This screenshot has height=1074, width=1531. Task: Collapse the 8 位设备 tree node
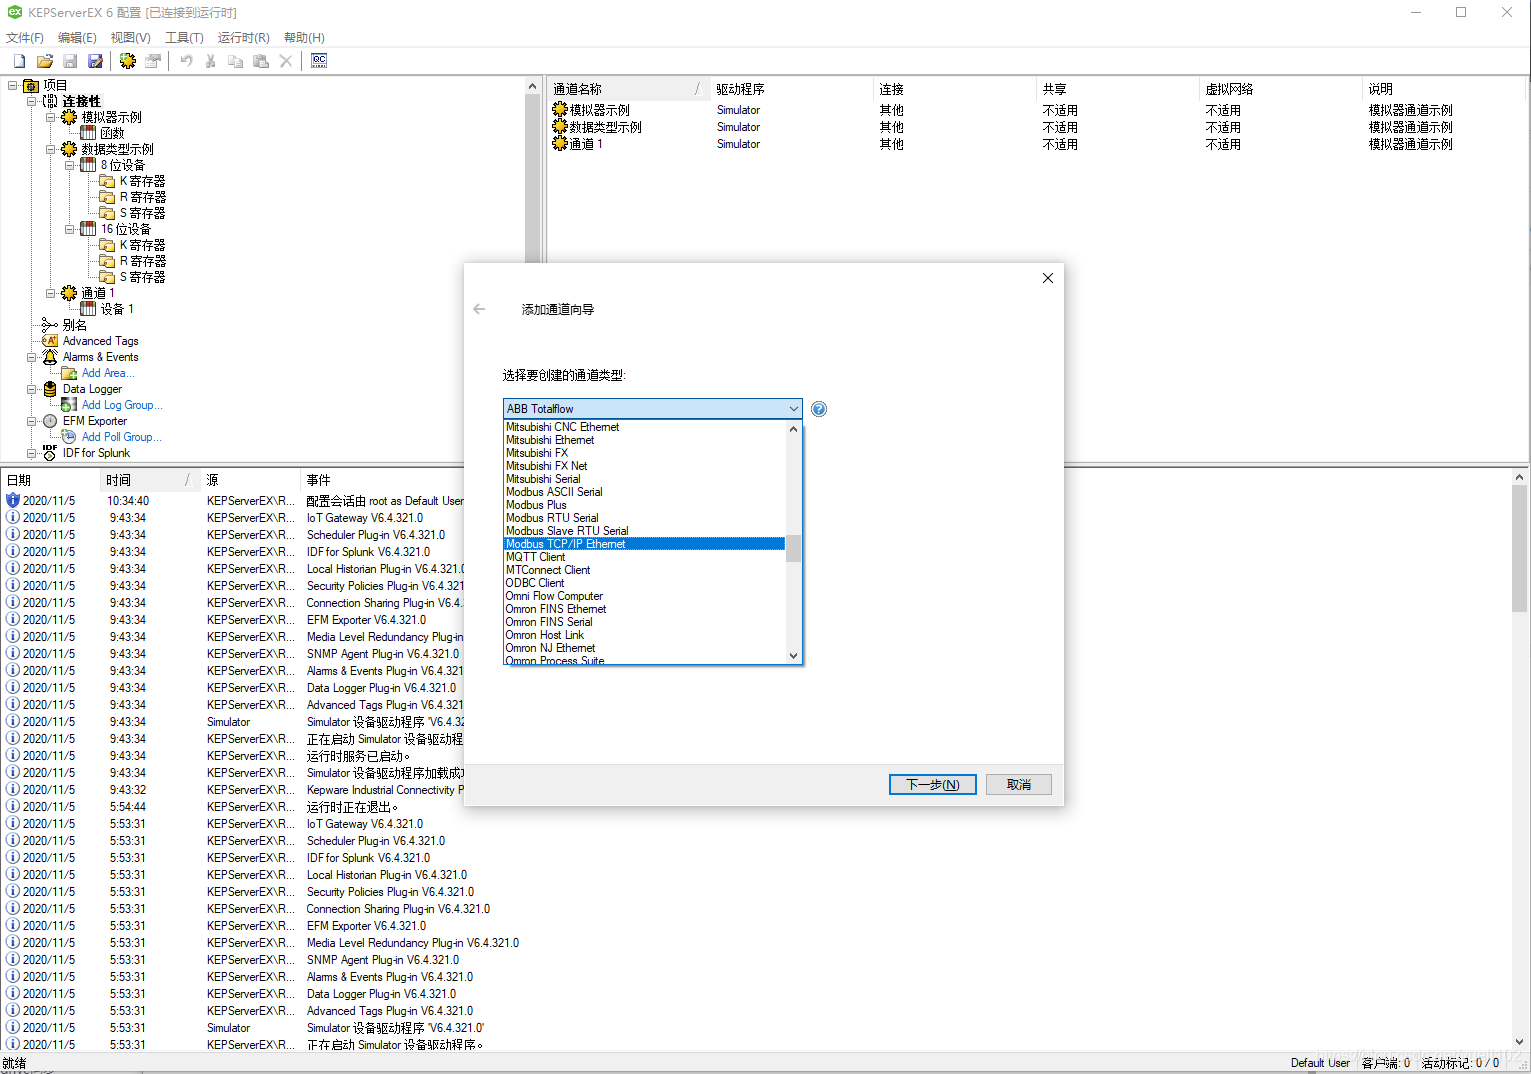70,165
